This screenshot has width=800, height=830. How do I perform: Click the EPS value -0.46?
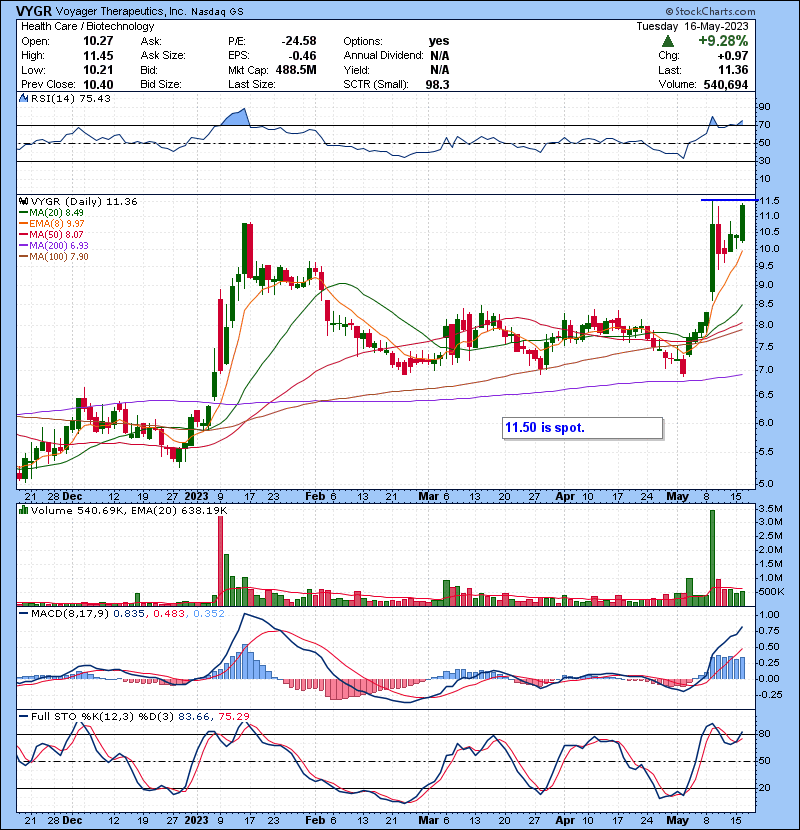click(x=301, y=56)
